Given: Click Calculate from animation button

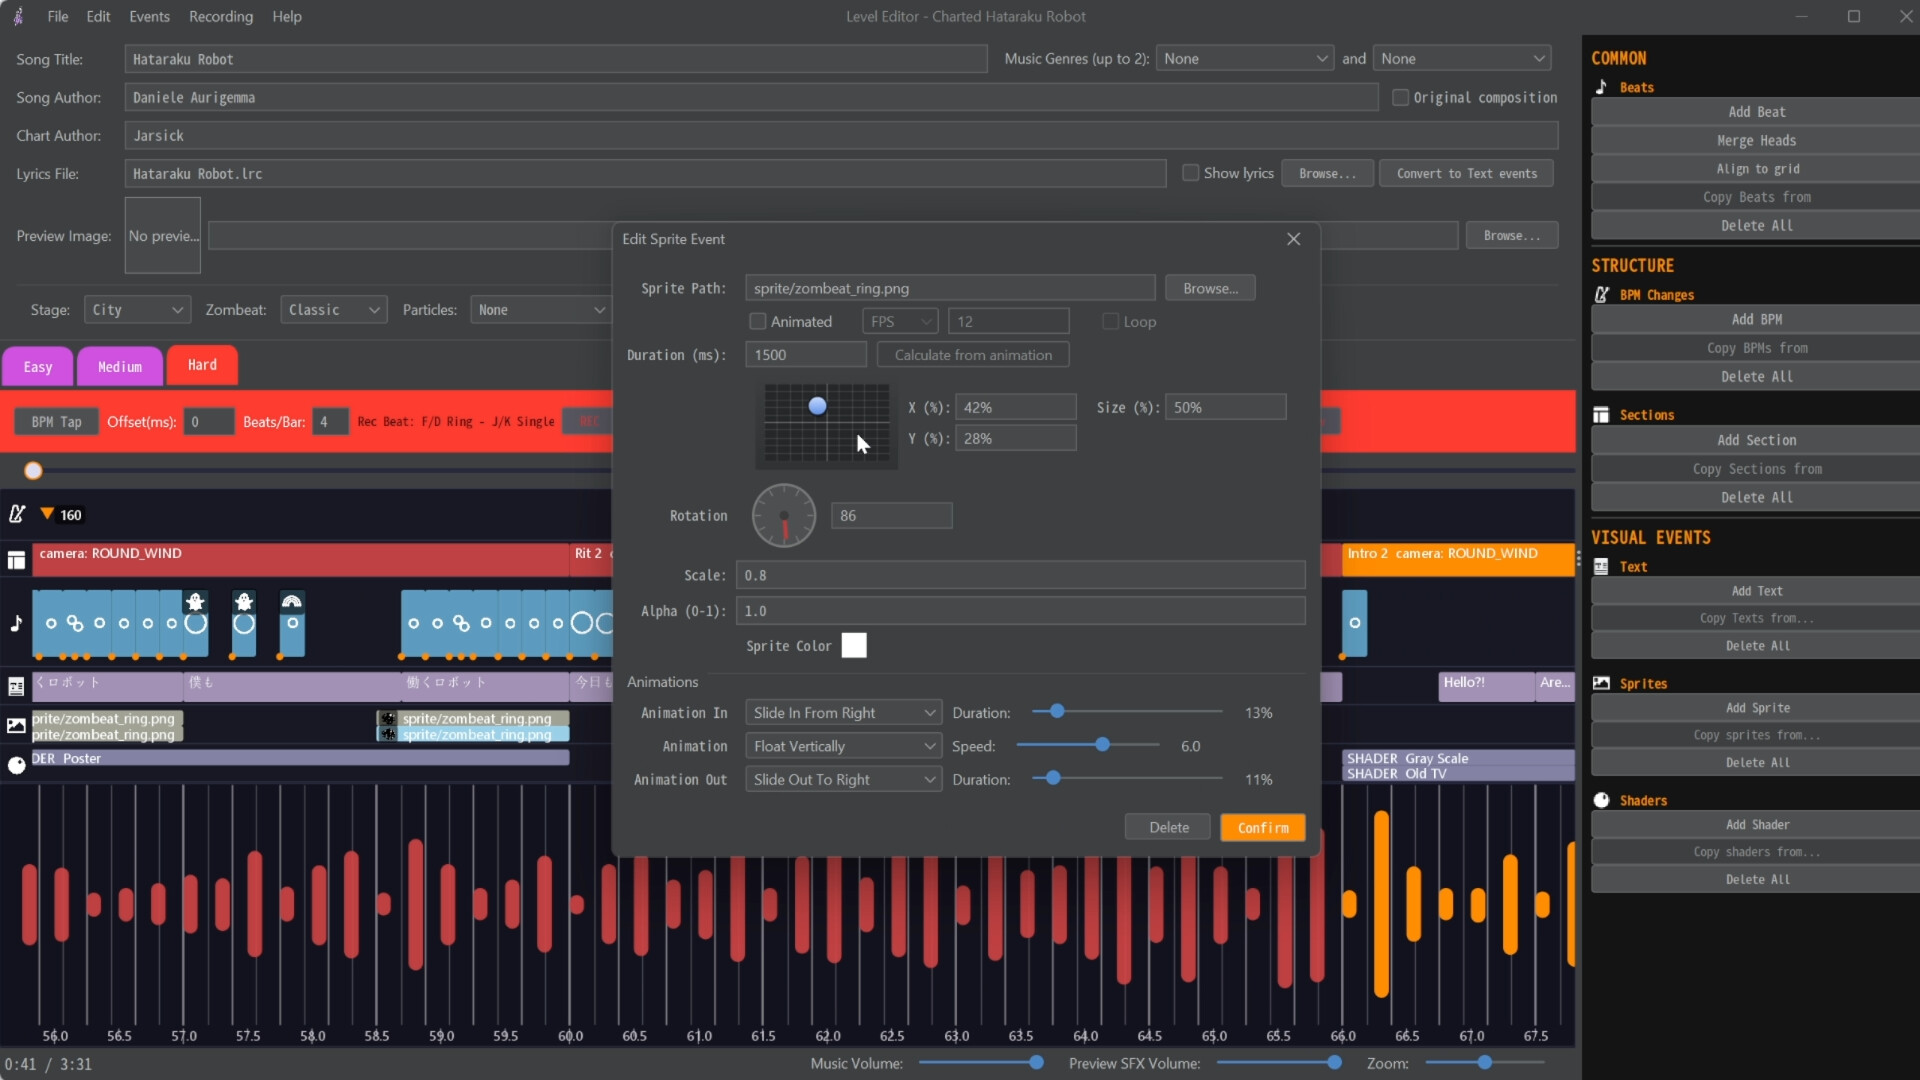Looking at the screenshot, I should (x=973, y=355).
